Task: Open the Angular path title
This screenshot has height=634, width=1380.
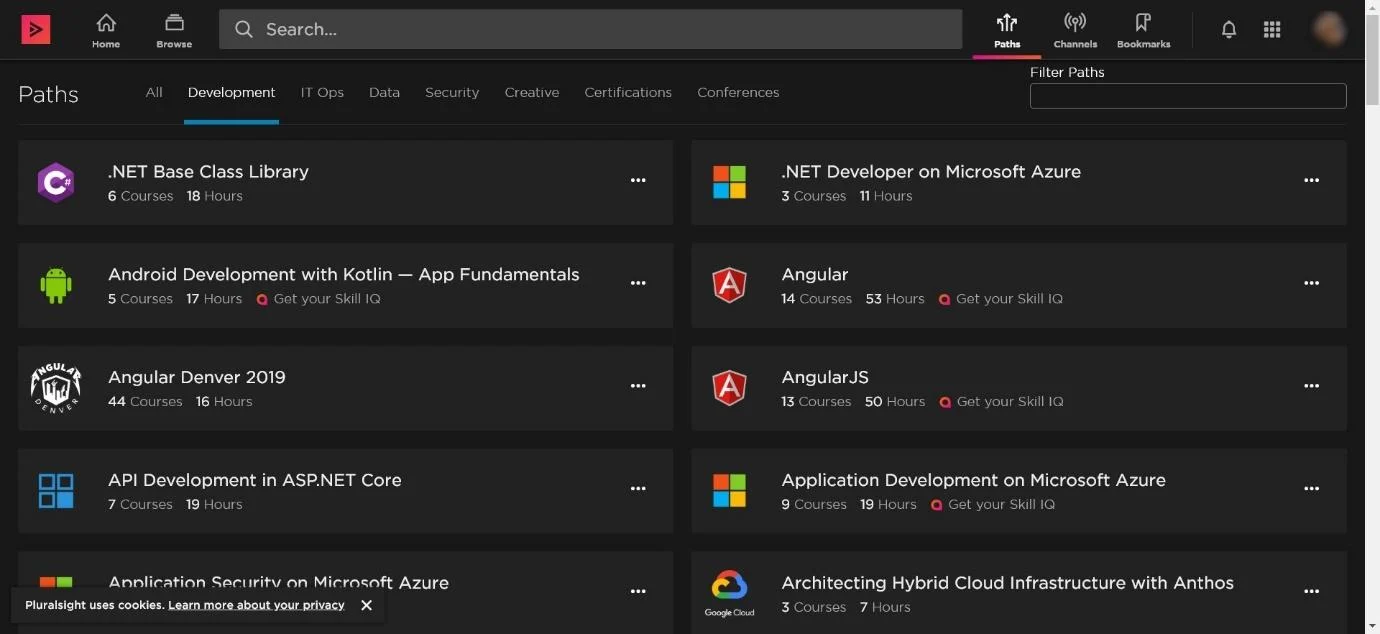Action: 814,274
